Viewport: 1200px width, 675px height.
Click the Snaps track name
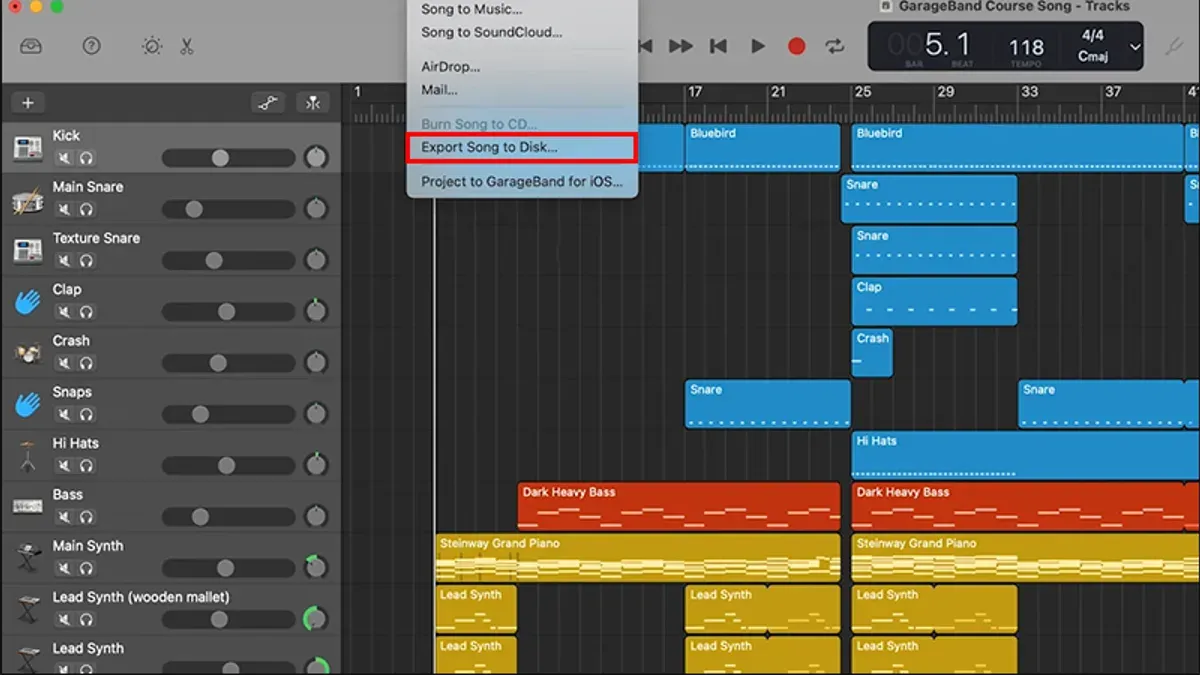point(72,392)
